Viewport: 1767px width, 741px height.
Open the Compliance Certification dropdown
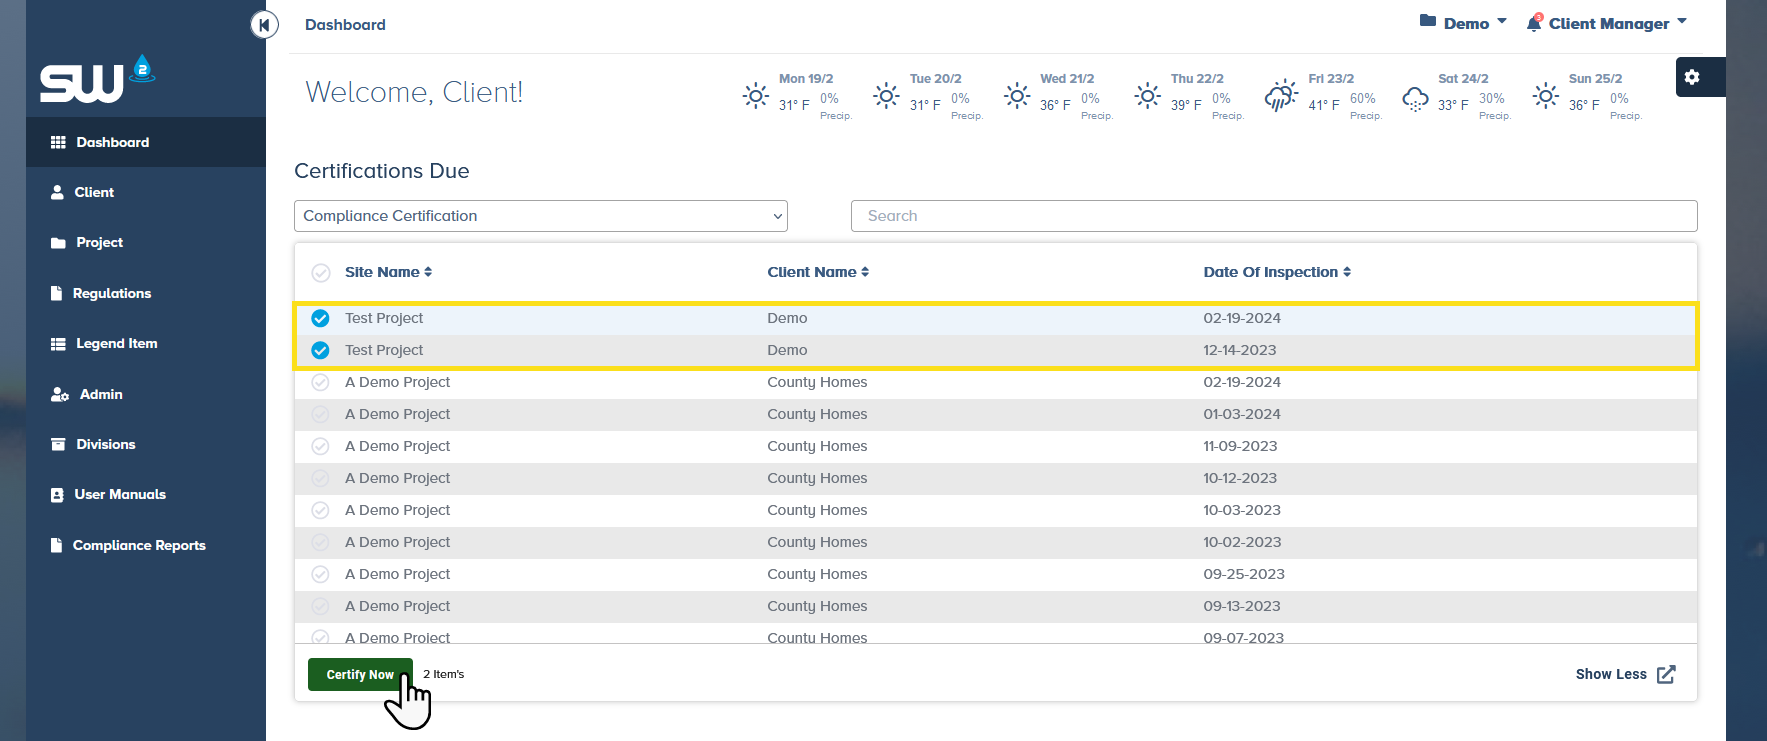pos(540,216)
